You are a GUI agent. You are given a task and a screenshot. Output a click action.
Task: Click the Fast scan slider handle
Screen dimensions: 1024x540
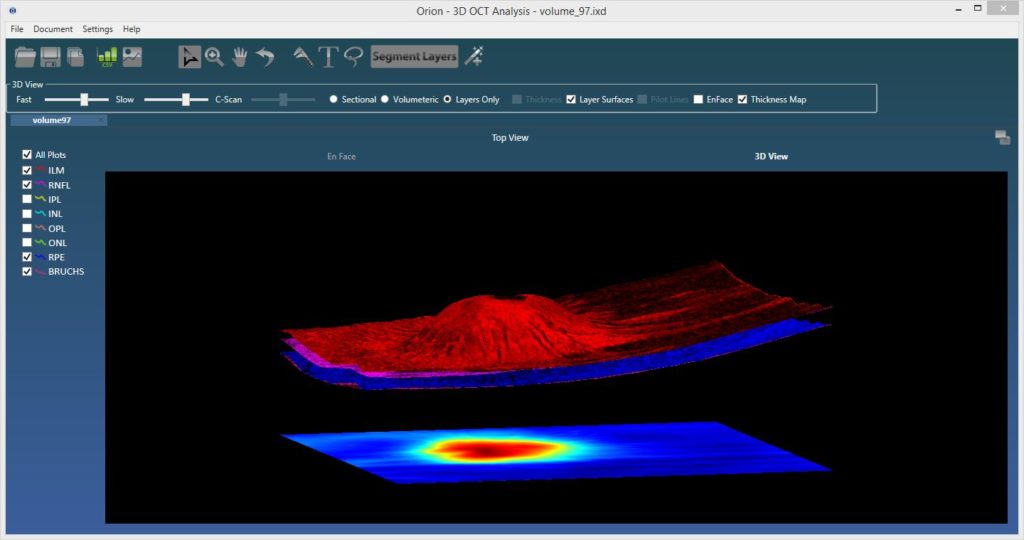click(84, 99)
